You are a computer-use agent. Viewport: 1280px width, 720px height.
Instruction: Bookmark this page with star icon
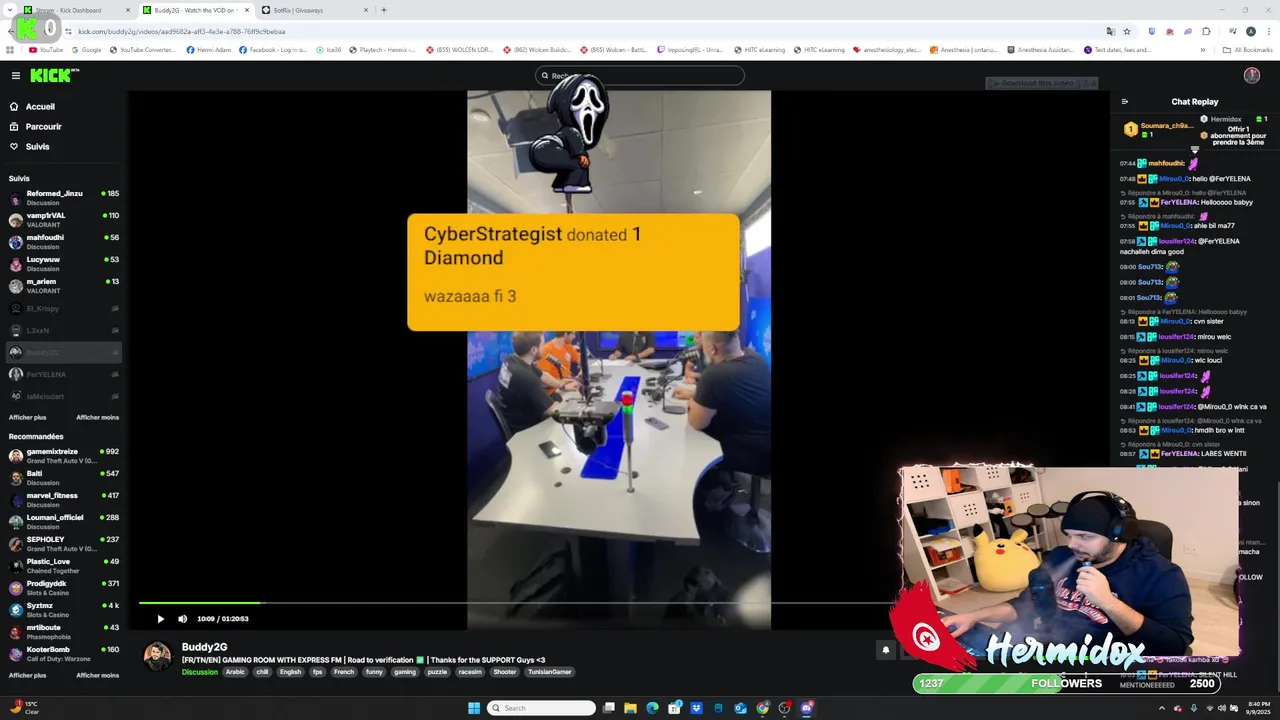(1127, 31)
